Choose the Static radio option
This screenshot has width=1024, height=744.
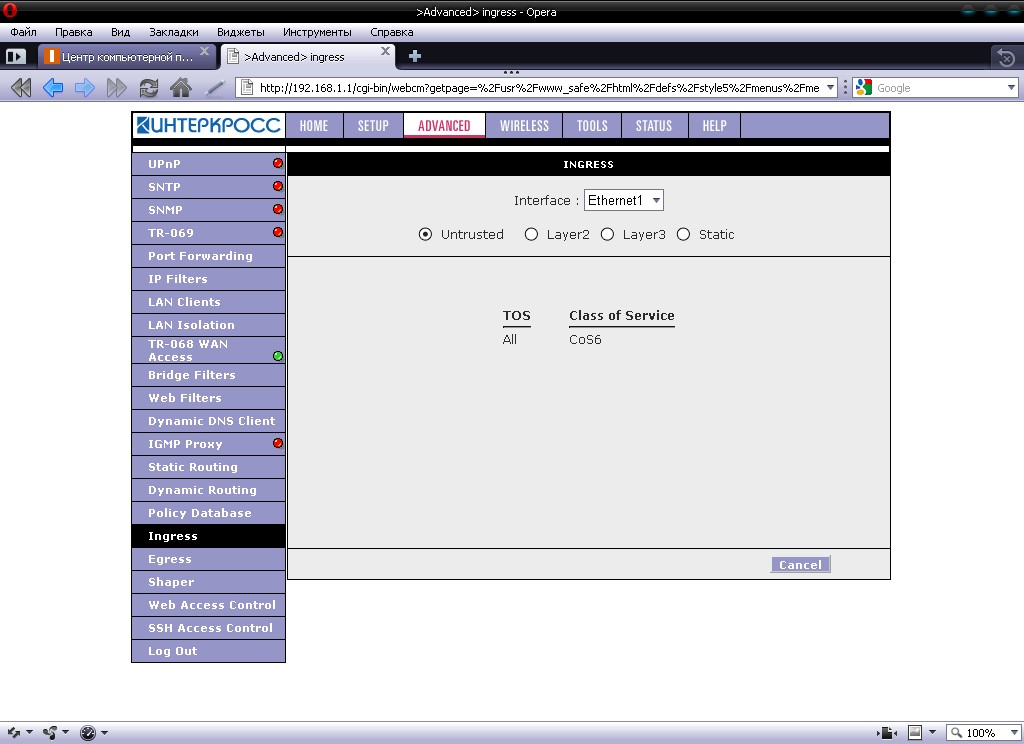684,235
